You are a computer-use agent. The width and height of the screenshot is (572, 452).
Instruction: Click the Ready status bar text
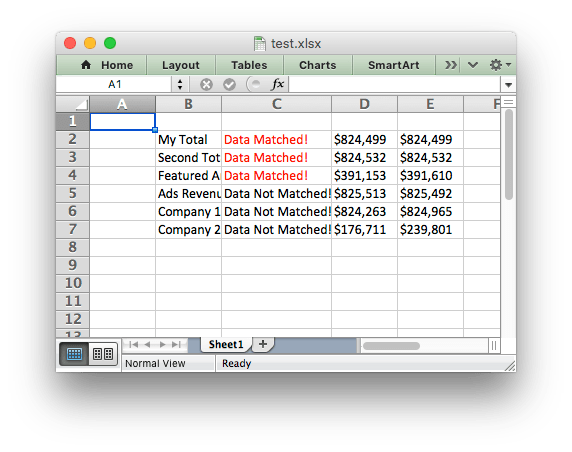236,364
